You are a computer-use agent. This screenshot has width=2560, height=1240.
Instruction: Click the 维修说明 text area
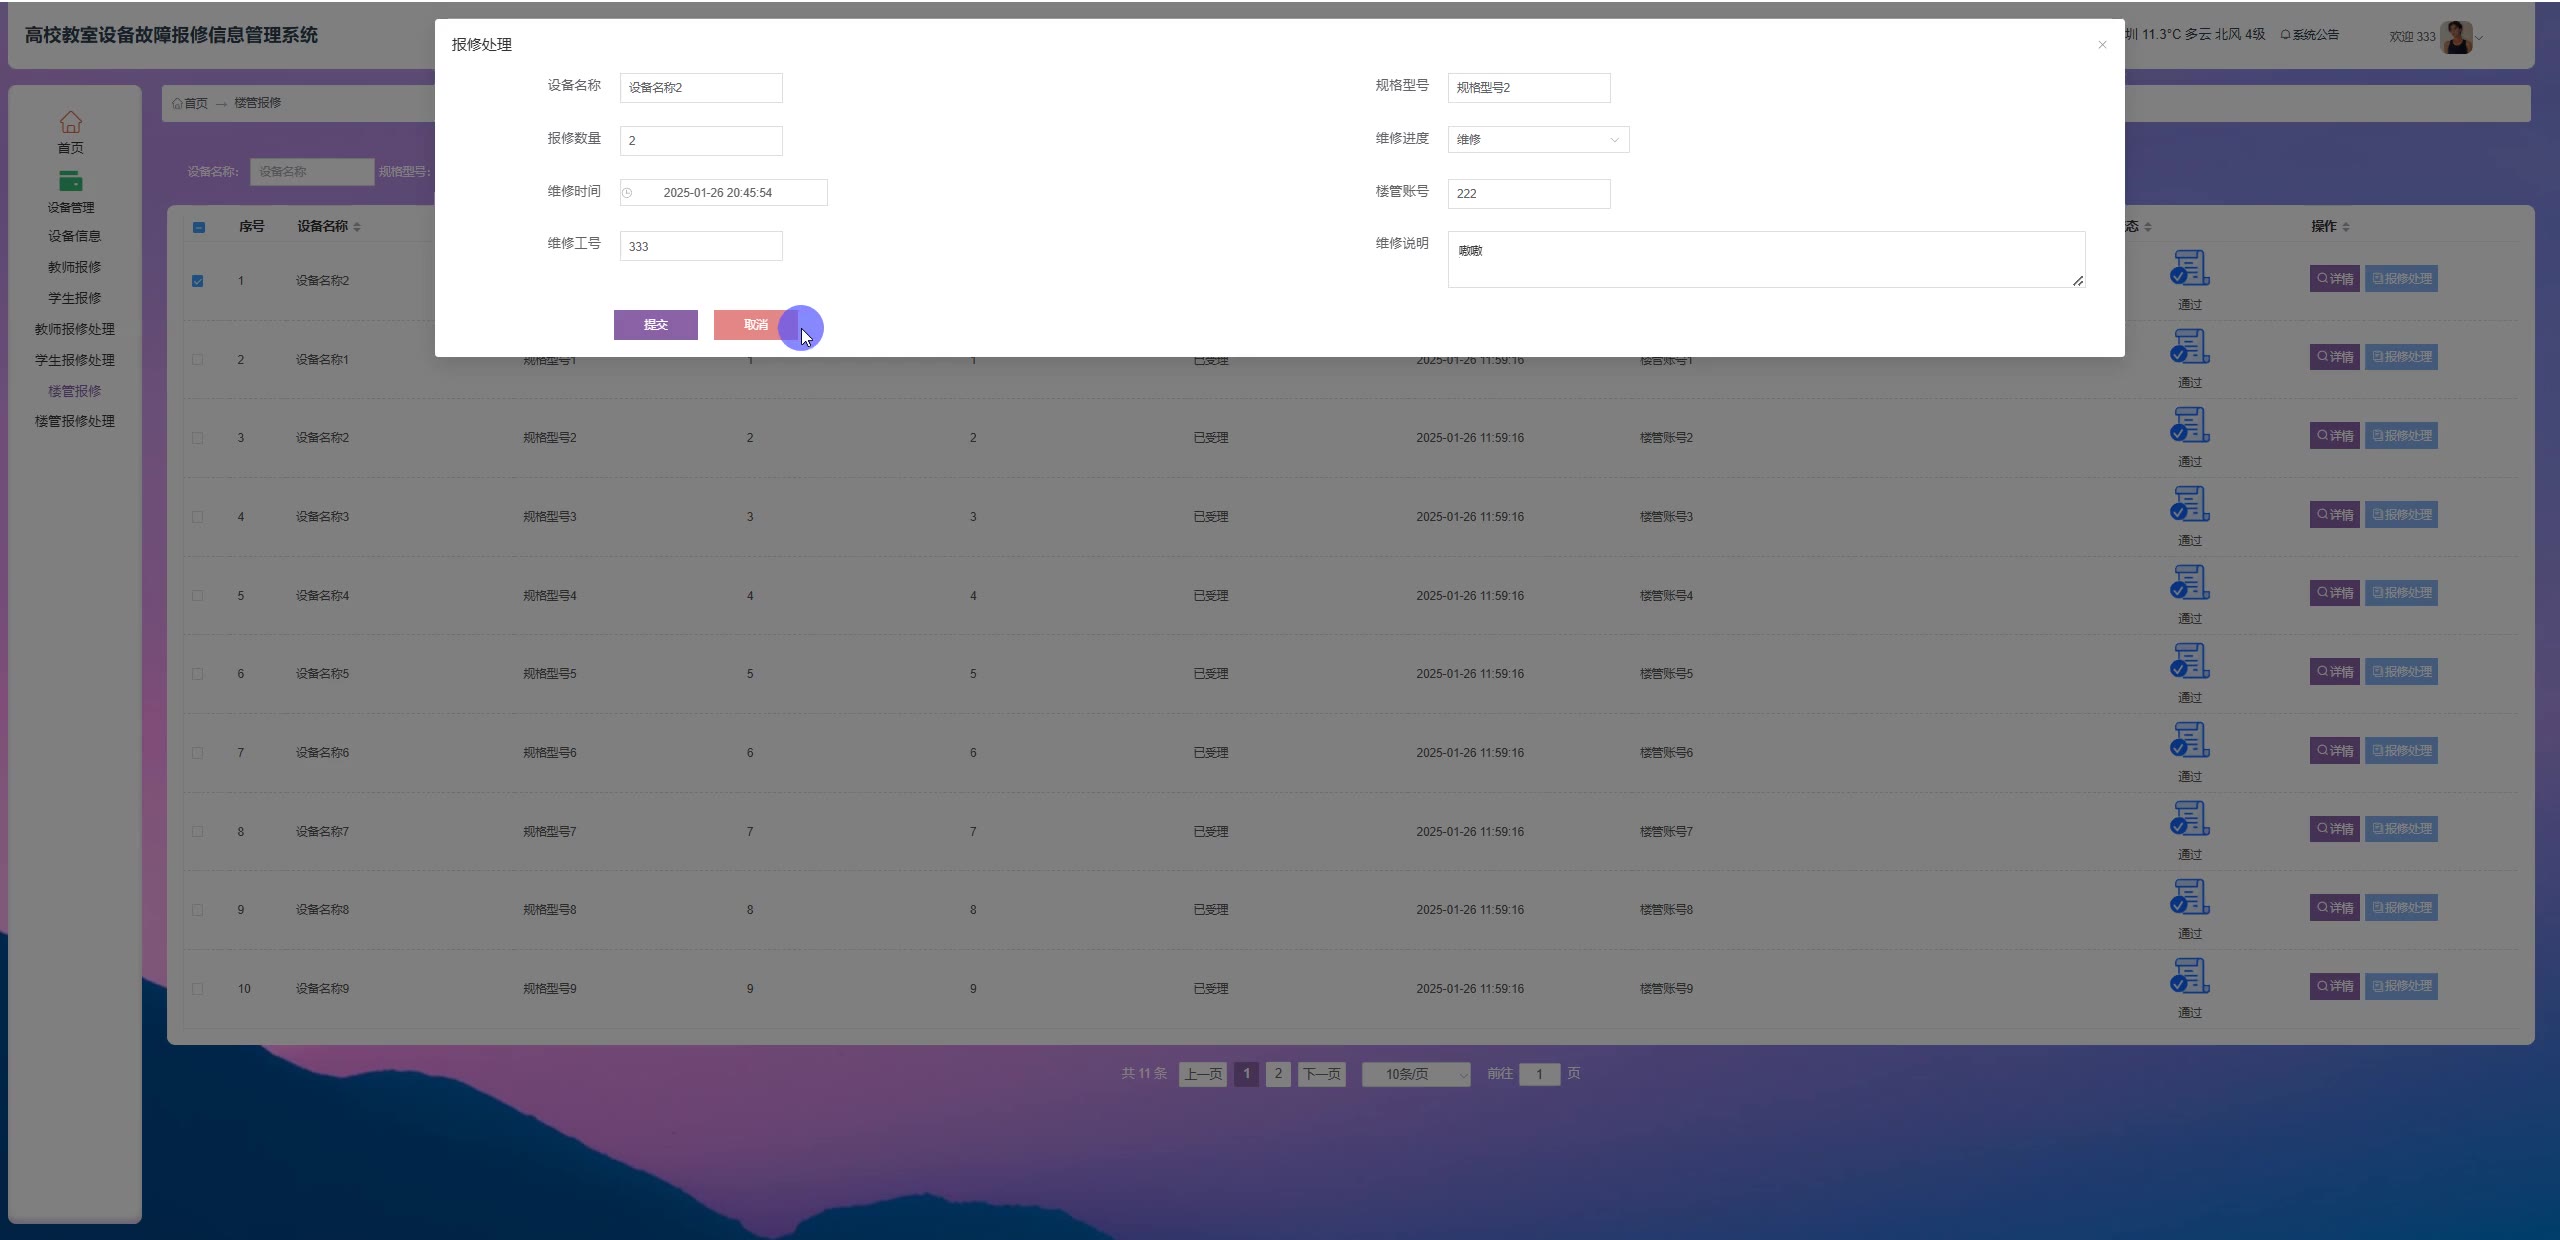[x=1765, y=260]
